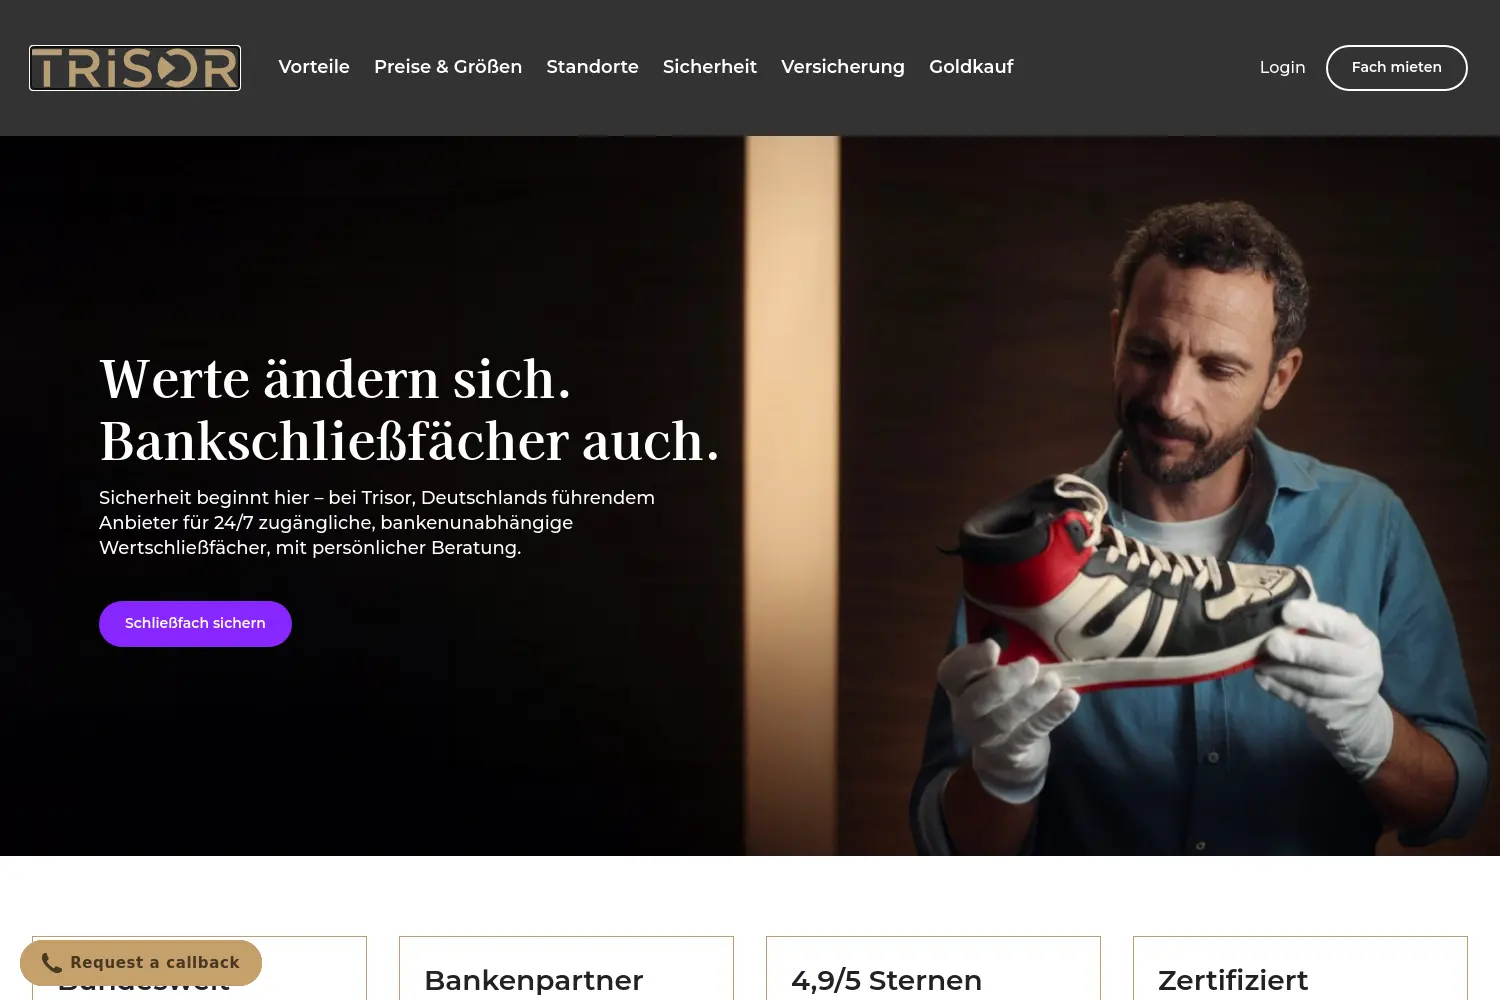The width and height of the screenshot is (1500, 1000).
Task: Click the Trisor logo in the header
Action: (135, 68)
